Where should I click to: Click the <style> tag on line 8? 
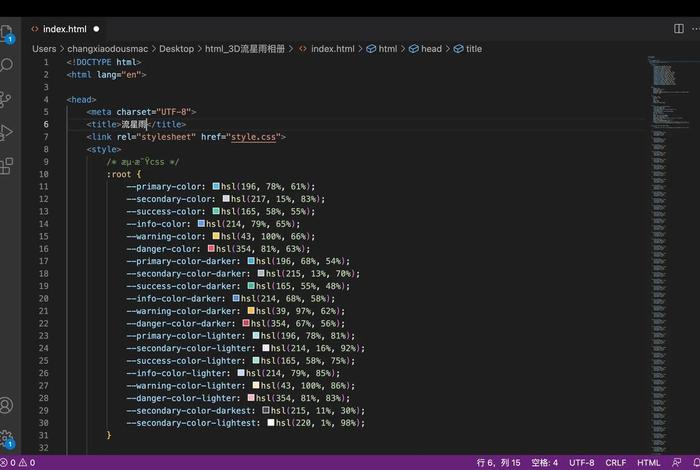tap(104, 150)
